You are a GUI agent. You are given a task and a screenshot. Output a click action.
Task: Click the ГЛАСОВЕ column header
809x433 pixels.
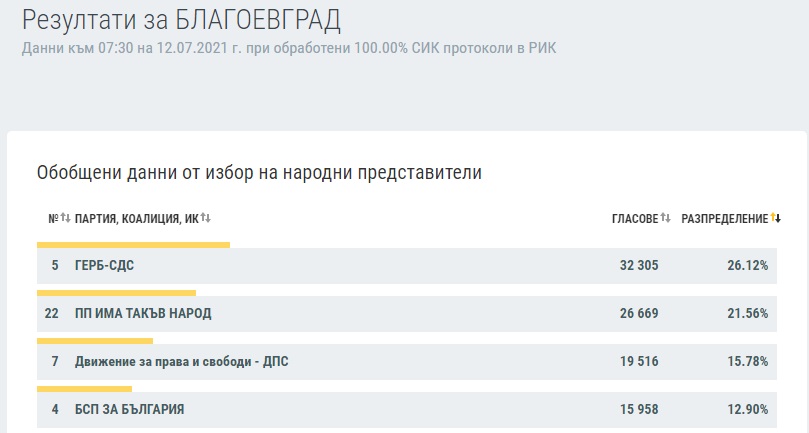(x=635, y=219)
